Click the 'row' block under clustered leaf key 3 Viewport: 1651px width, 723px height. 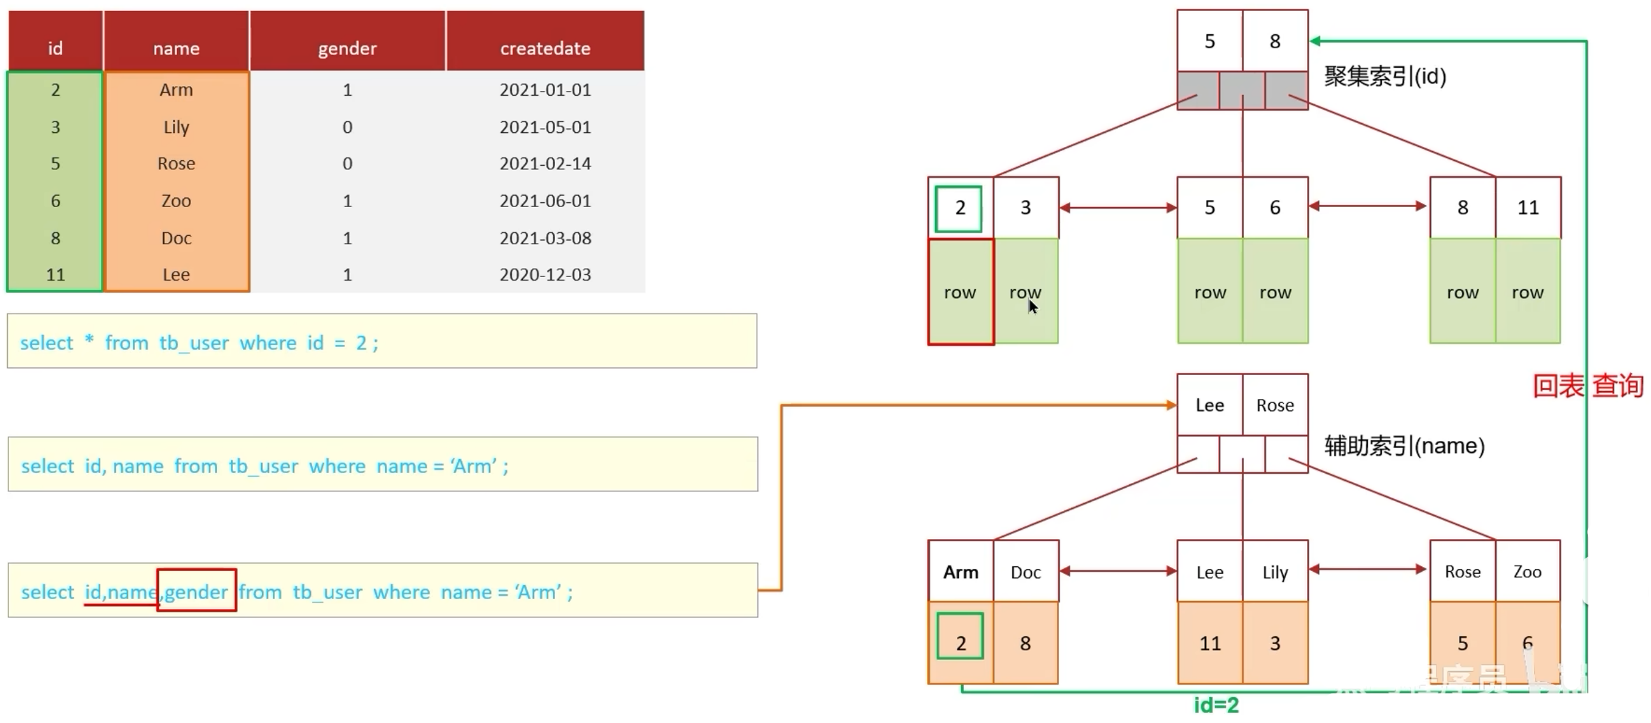coord(1025,292)
